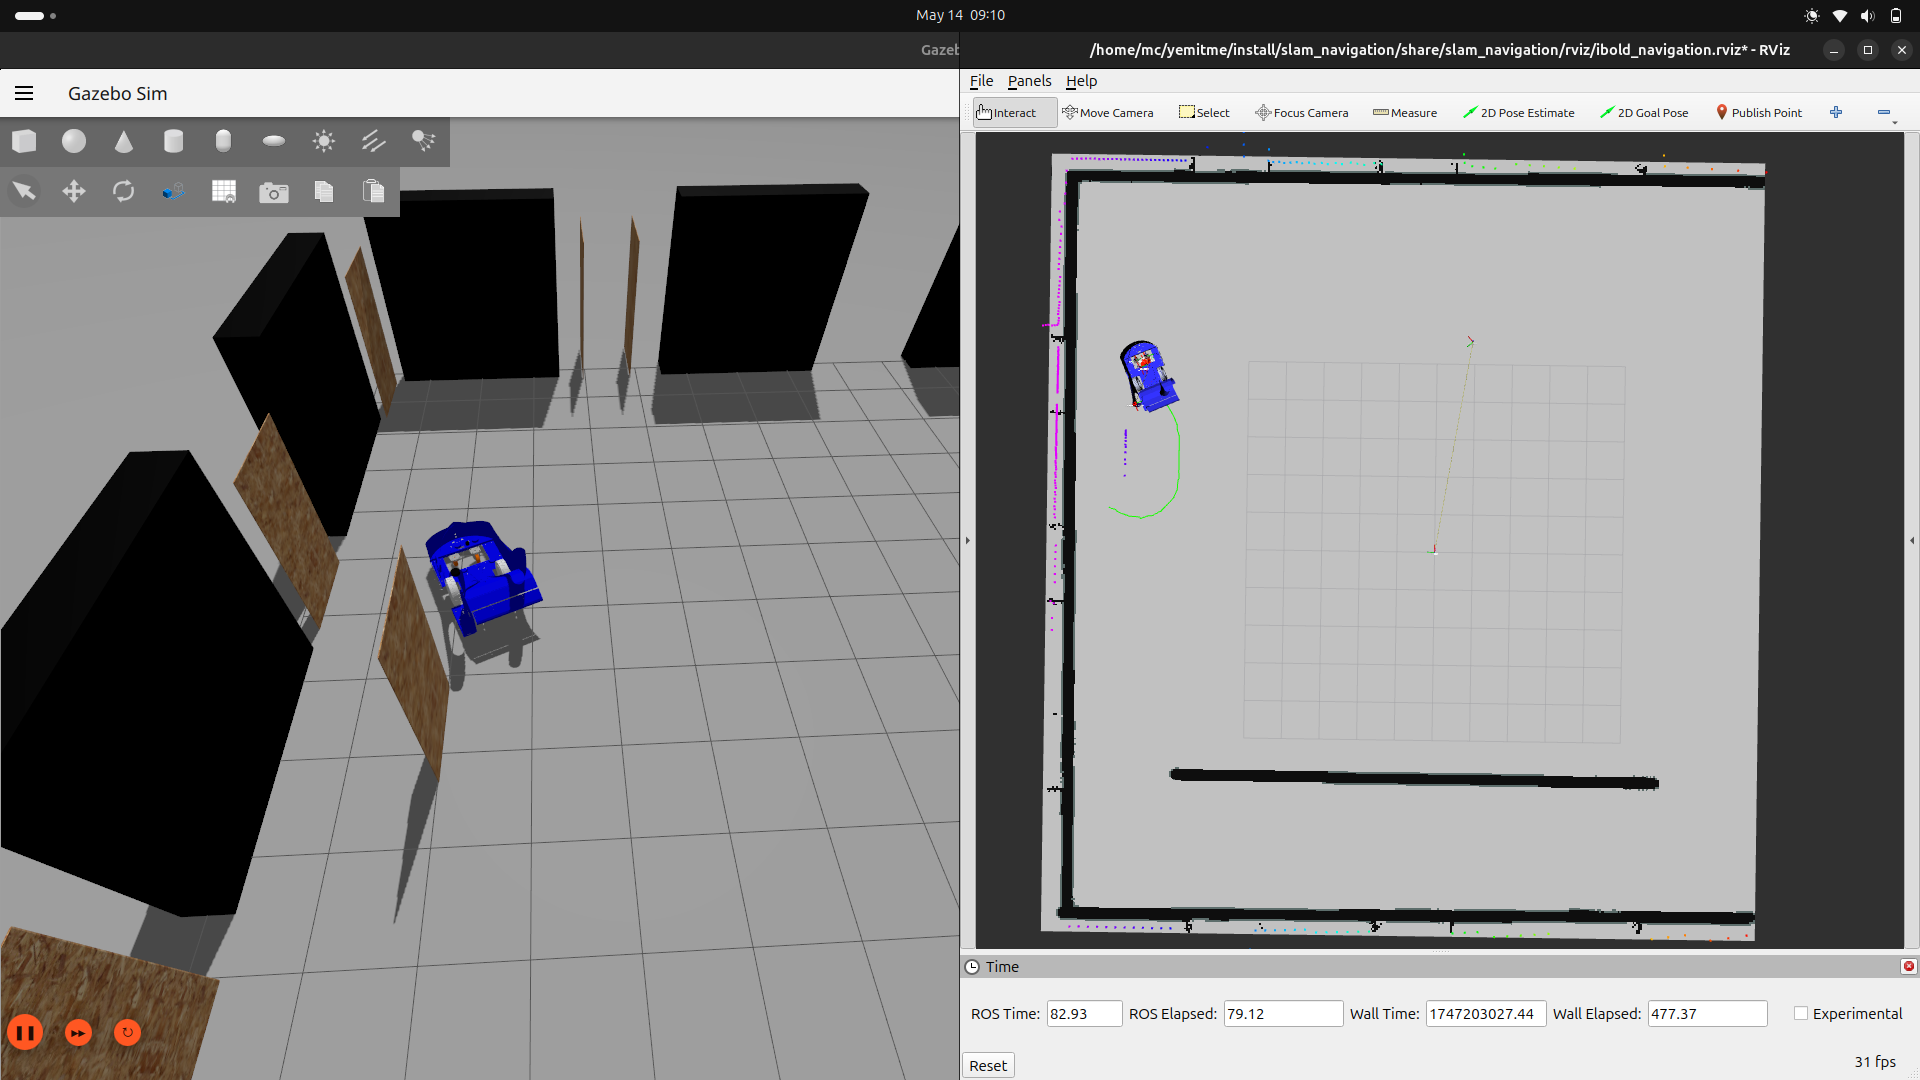Open the toolbar overflow arrow
The image size is (1920, 1080).
coord(1895,122)
